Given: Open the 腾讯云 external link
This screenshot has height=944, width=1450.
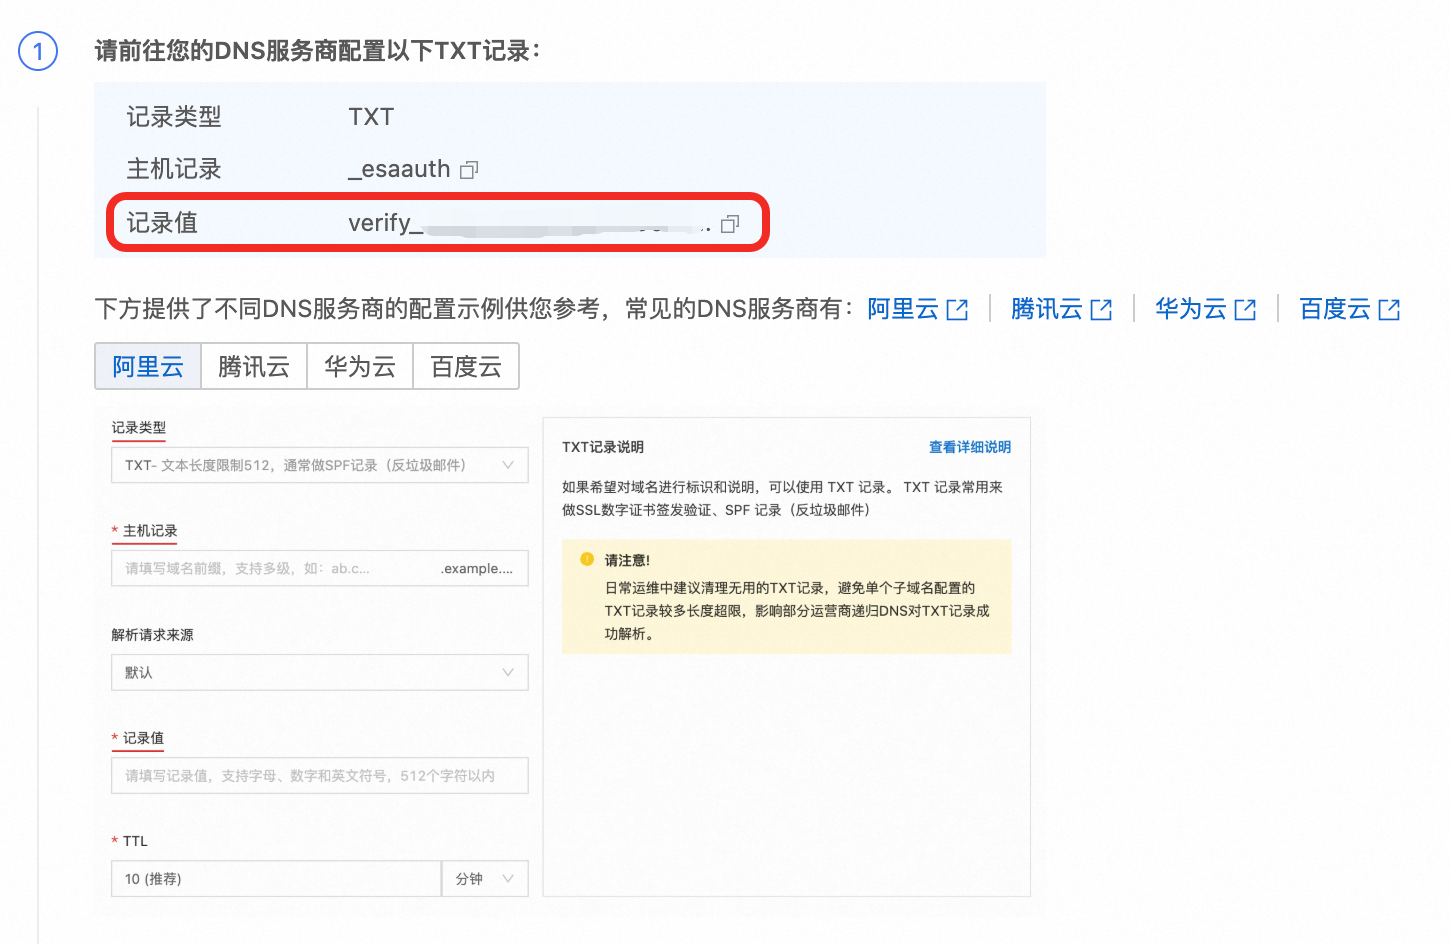Looking at the screenshot, I should tap(1061, 309).
